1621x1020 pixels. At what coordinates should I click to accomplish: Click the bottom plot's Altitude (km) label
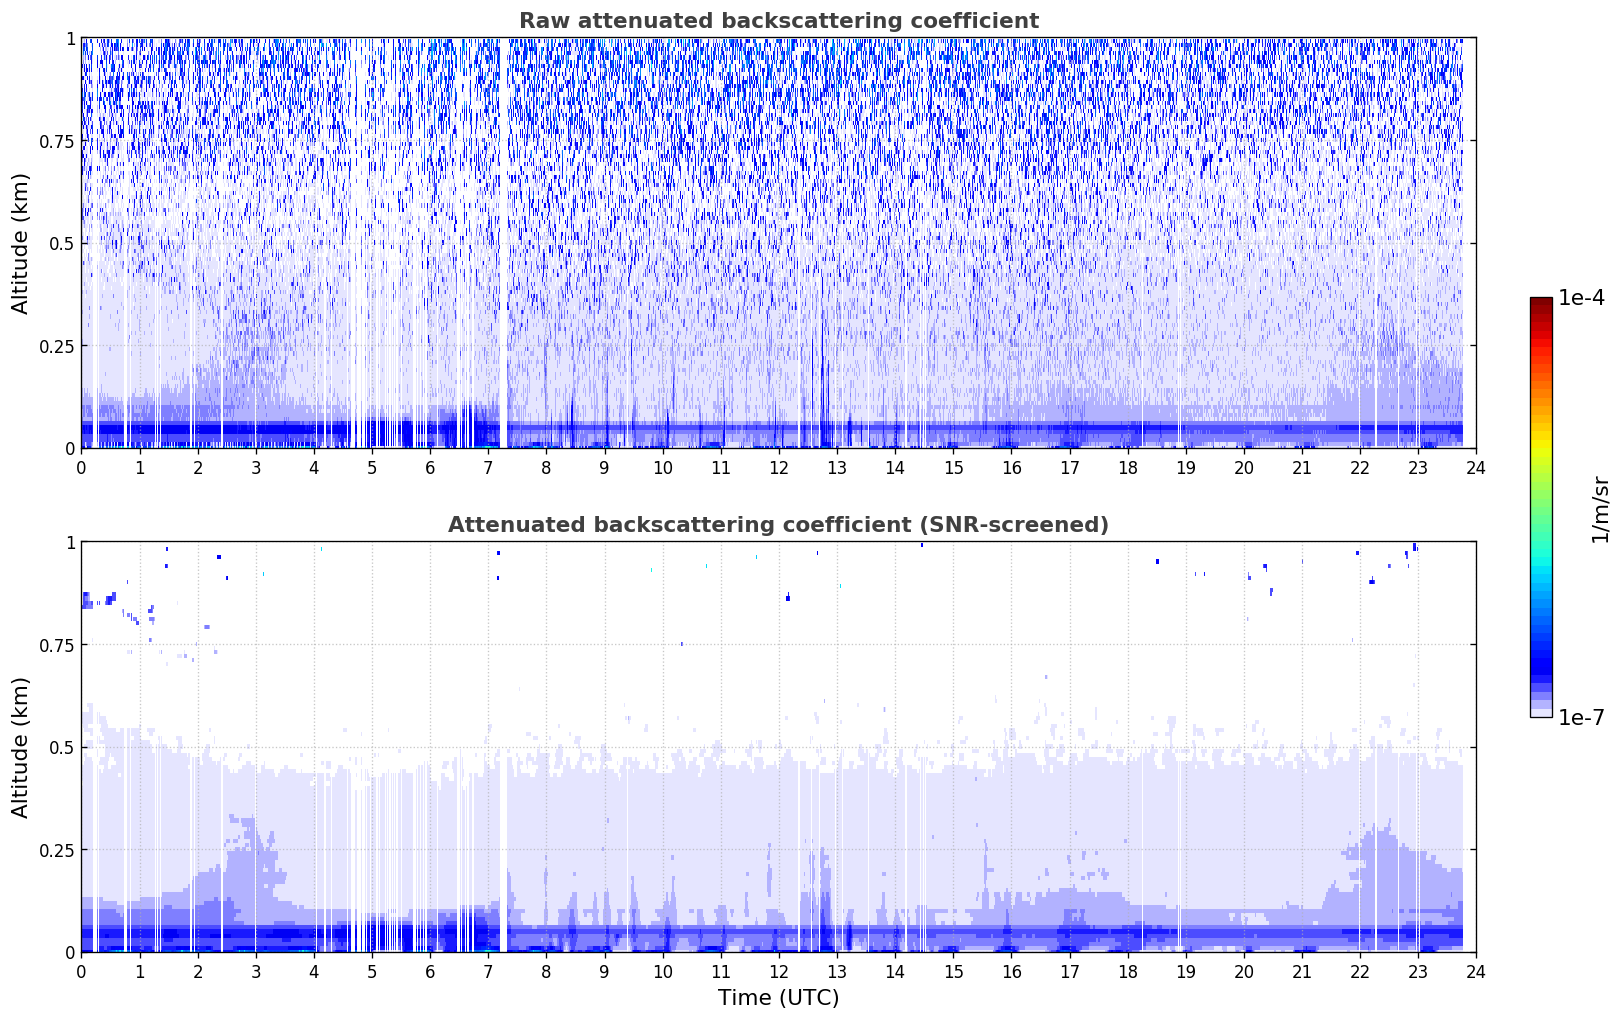[21, 747]
